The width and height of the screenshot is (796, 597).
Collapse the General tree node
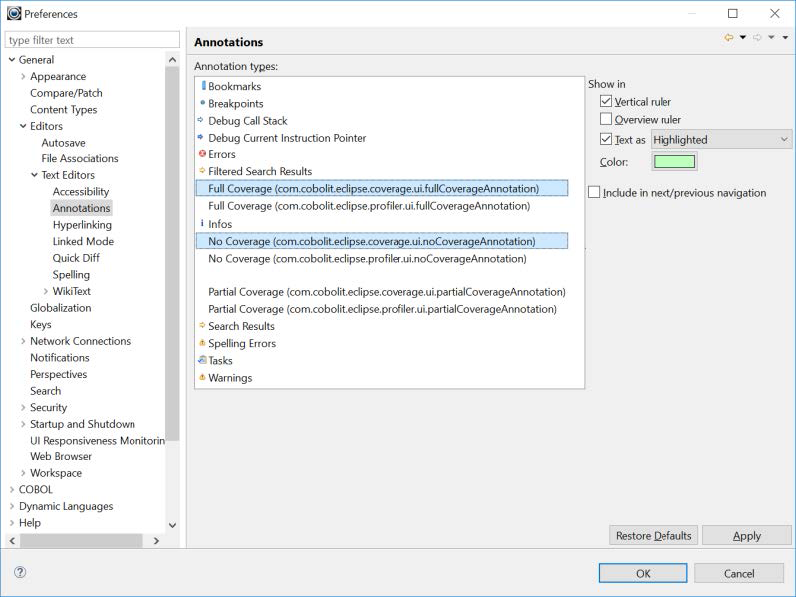pos(12,59)
